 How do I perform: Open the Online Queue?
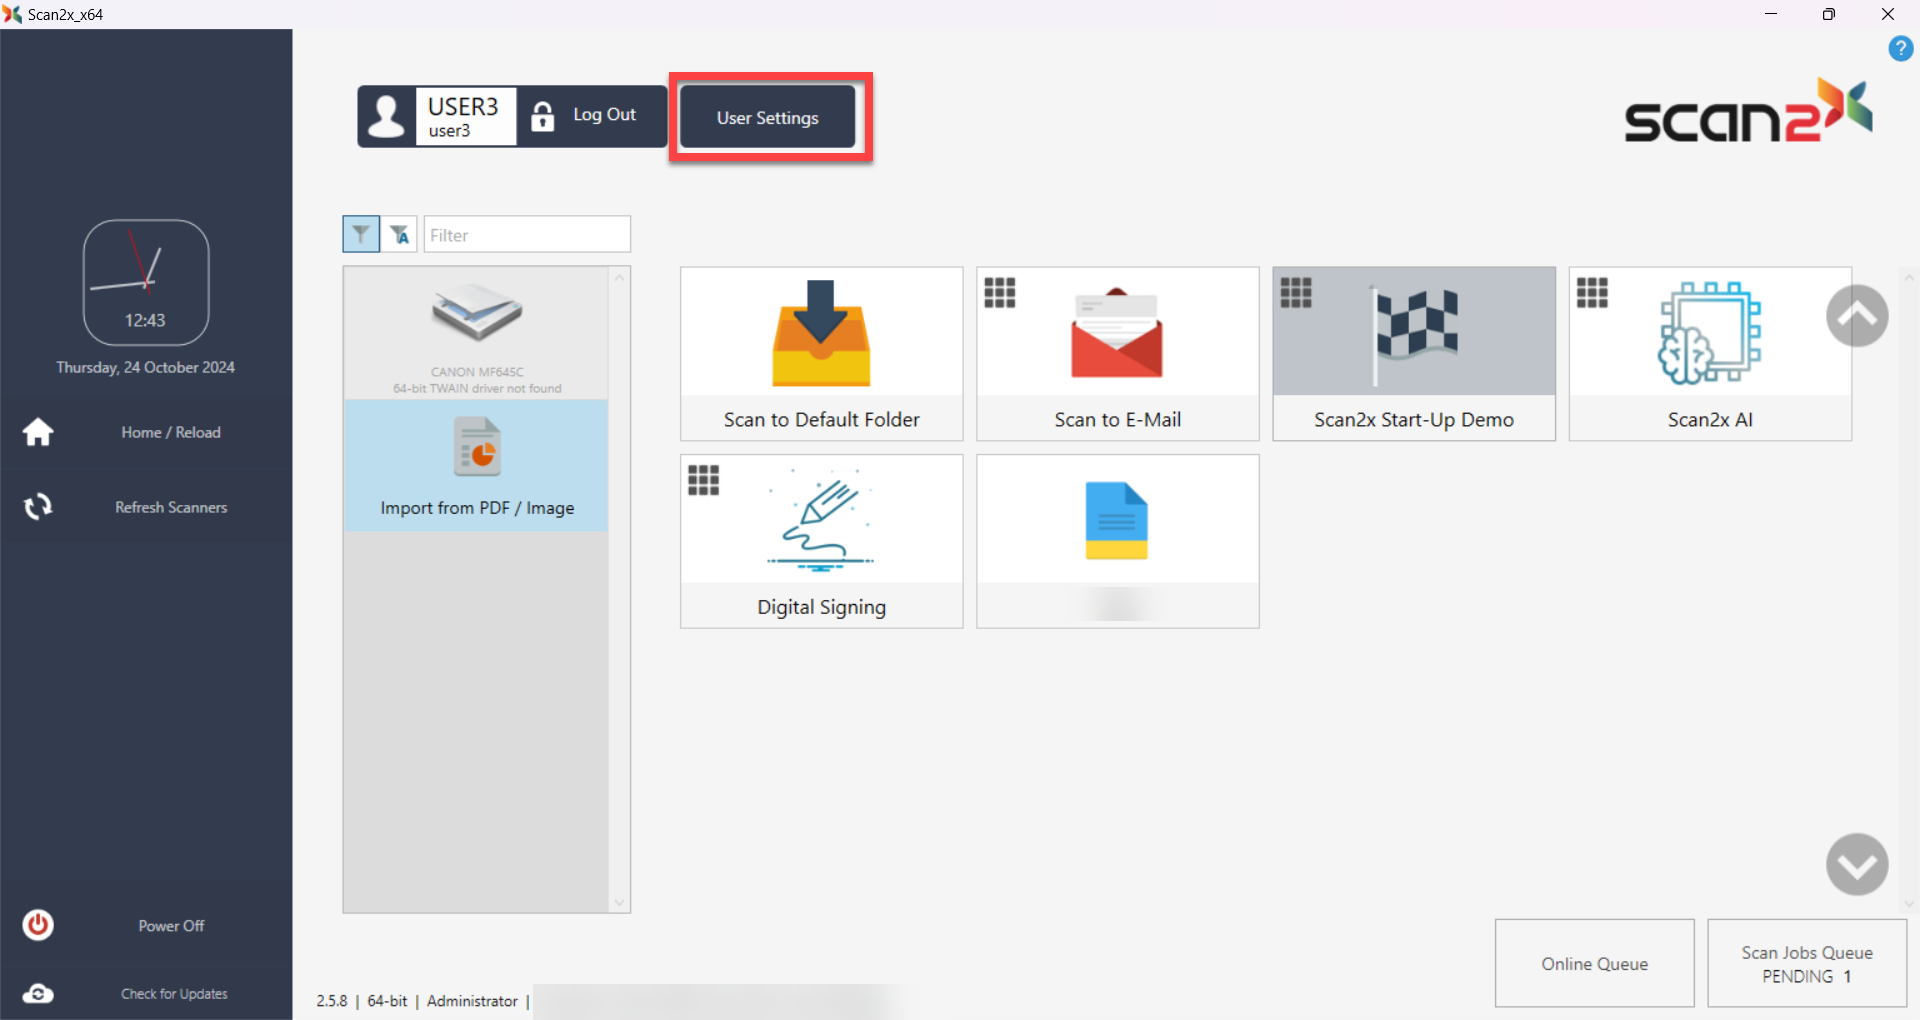1594,963
